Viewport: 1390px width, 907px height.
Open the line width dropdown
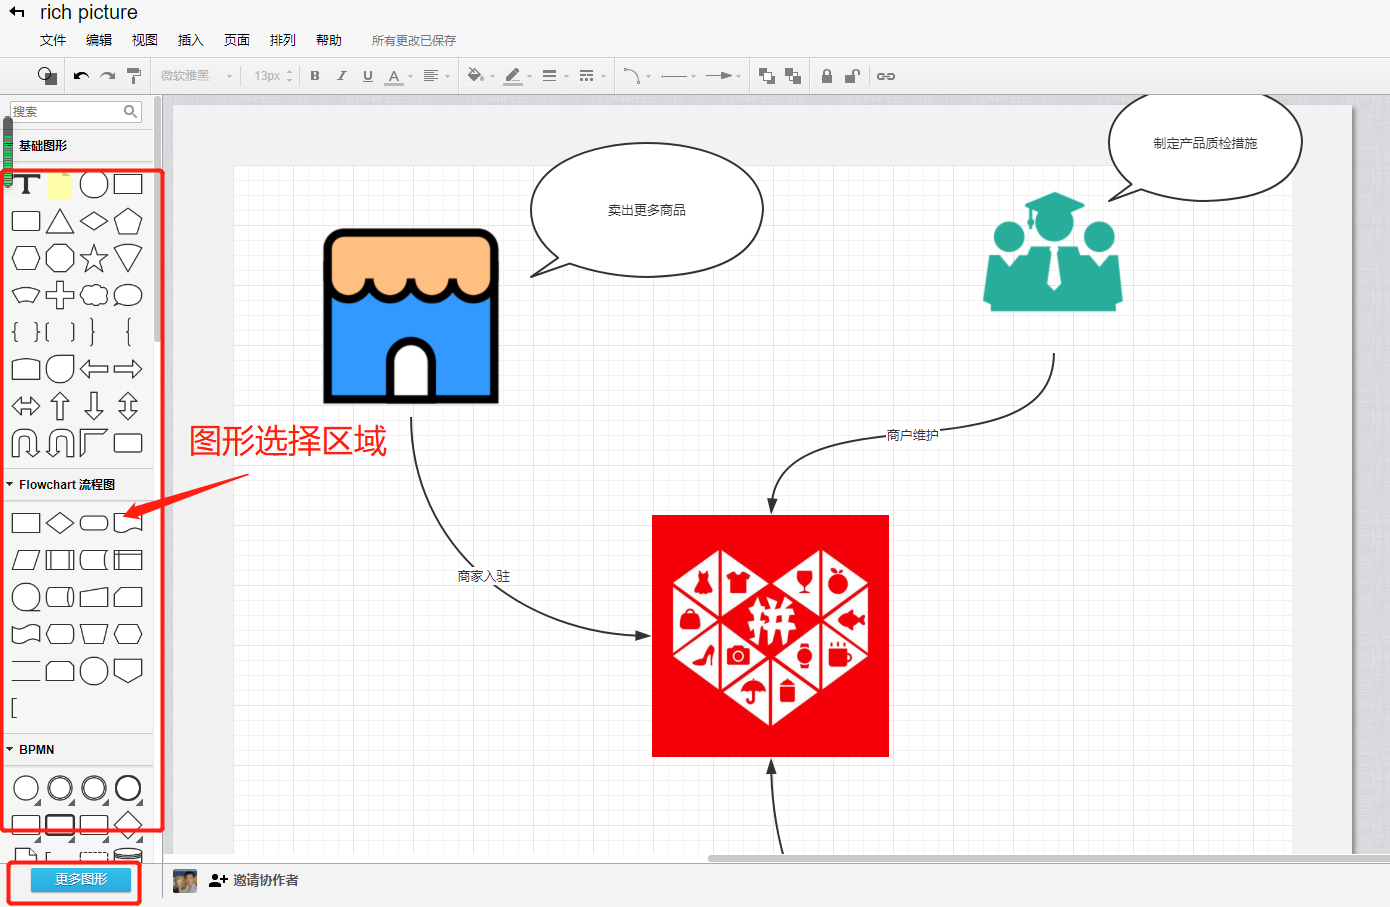tap(555, 76)
